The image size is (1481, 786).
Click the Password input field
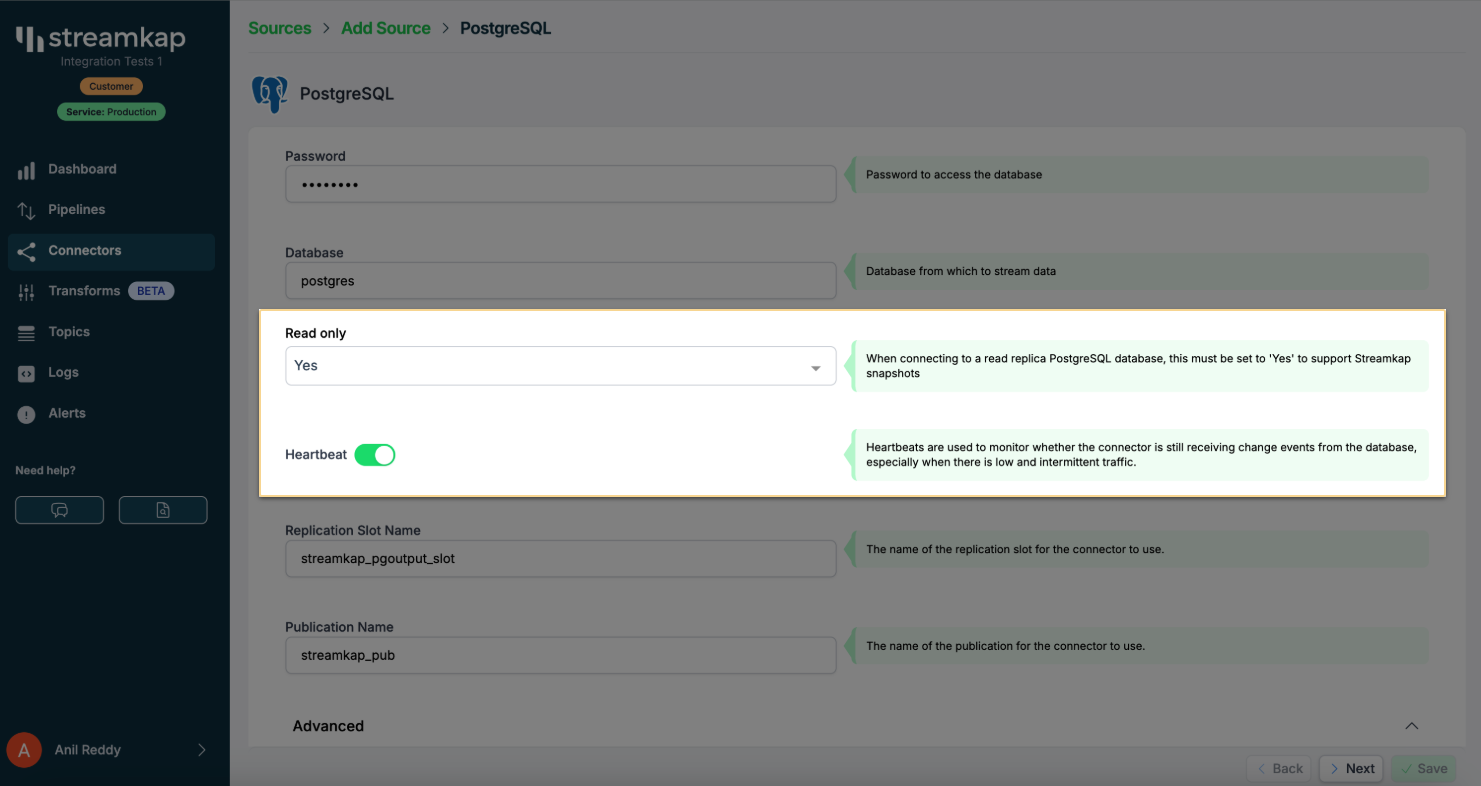560,184
